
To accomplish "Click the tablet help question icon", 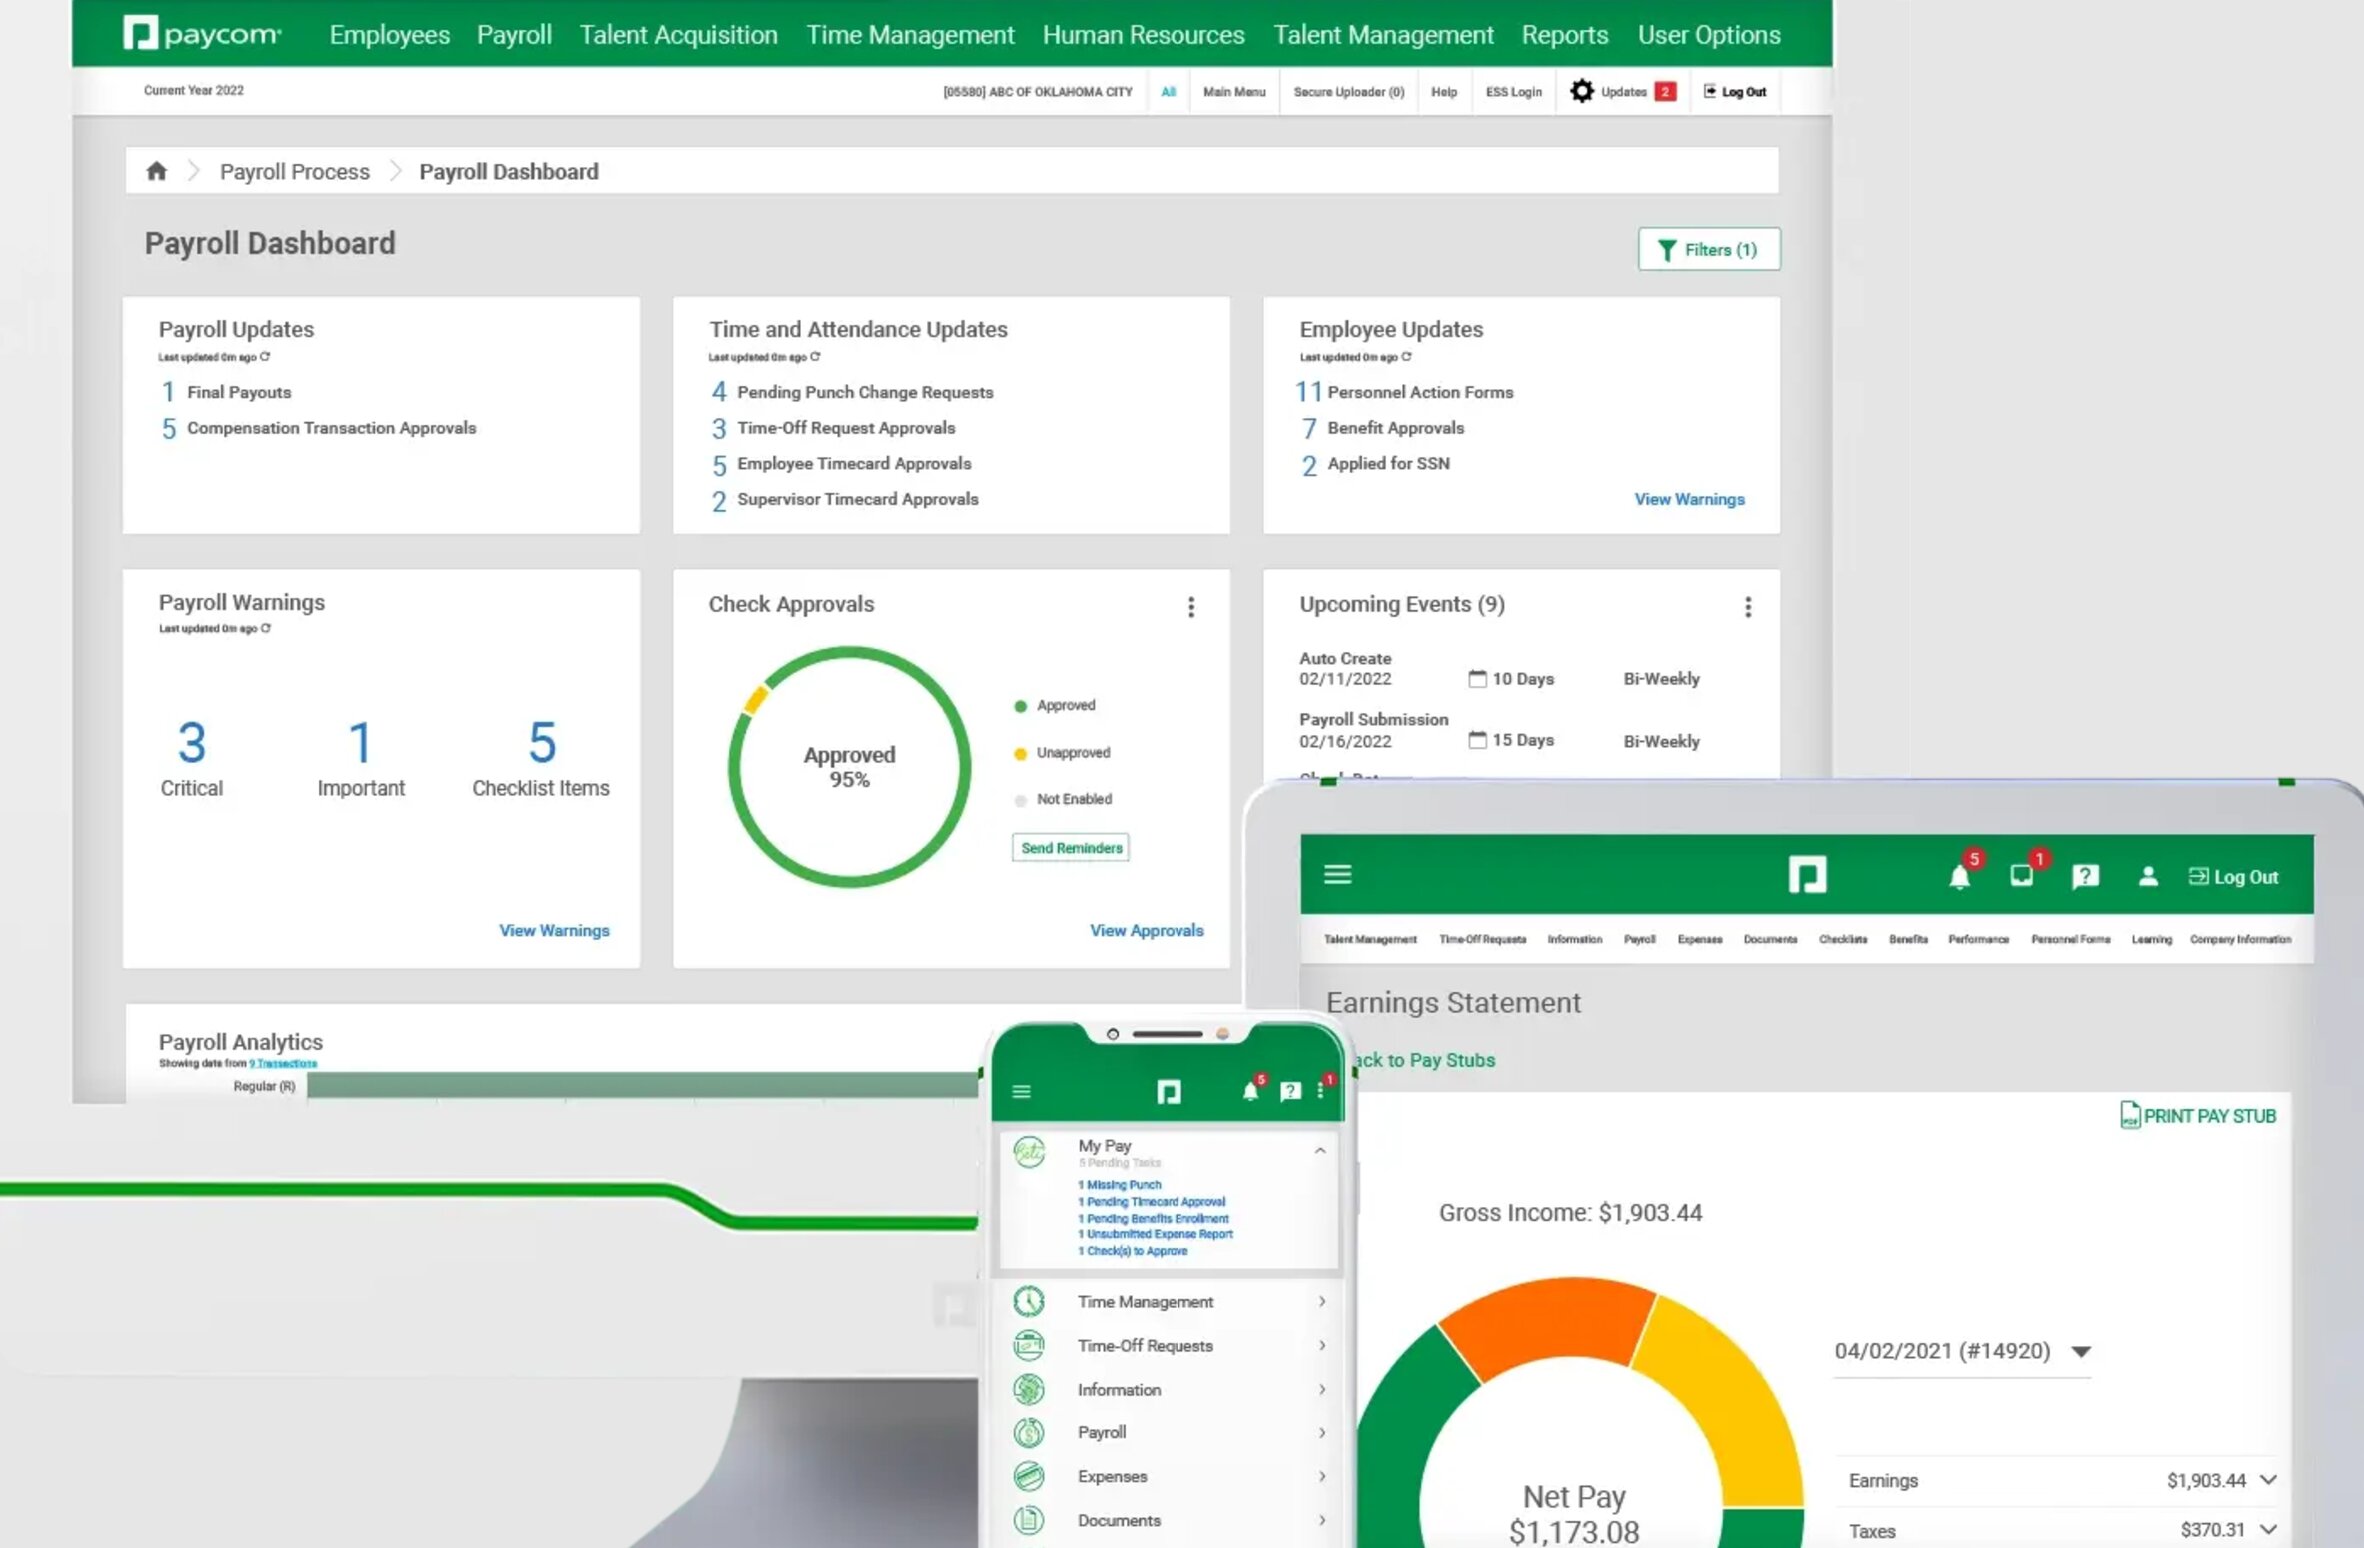I will tap(2085, 877).
